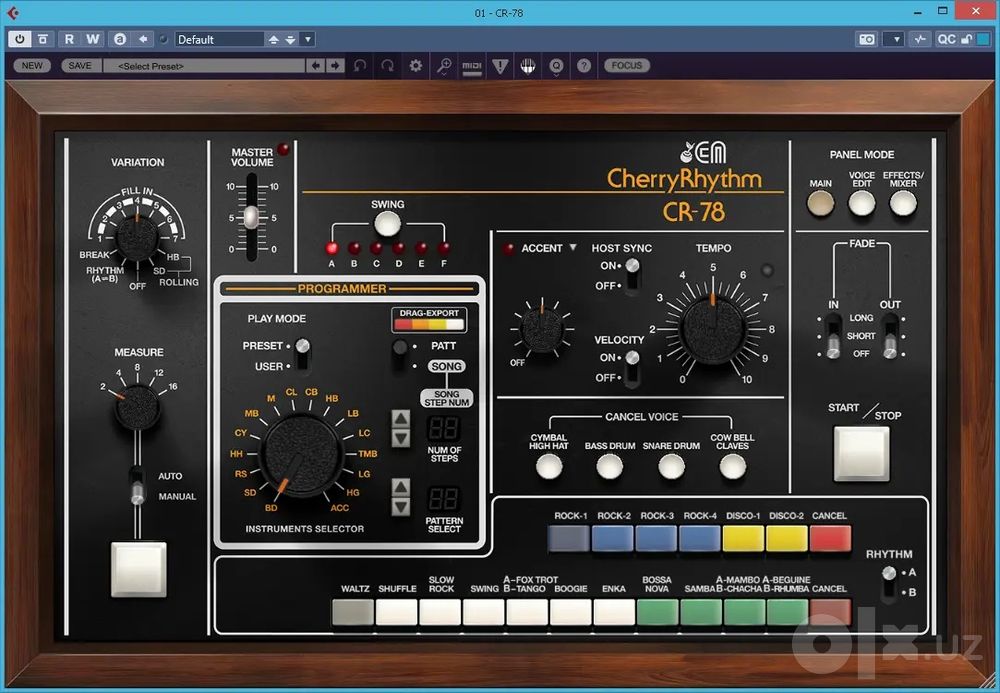Toggle the Fade Out switch
1000x693 pixels.
click(x=890, y=336)
